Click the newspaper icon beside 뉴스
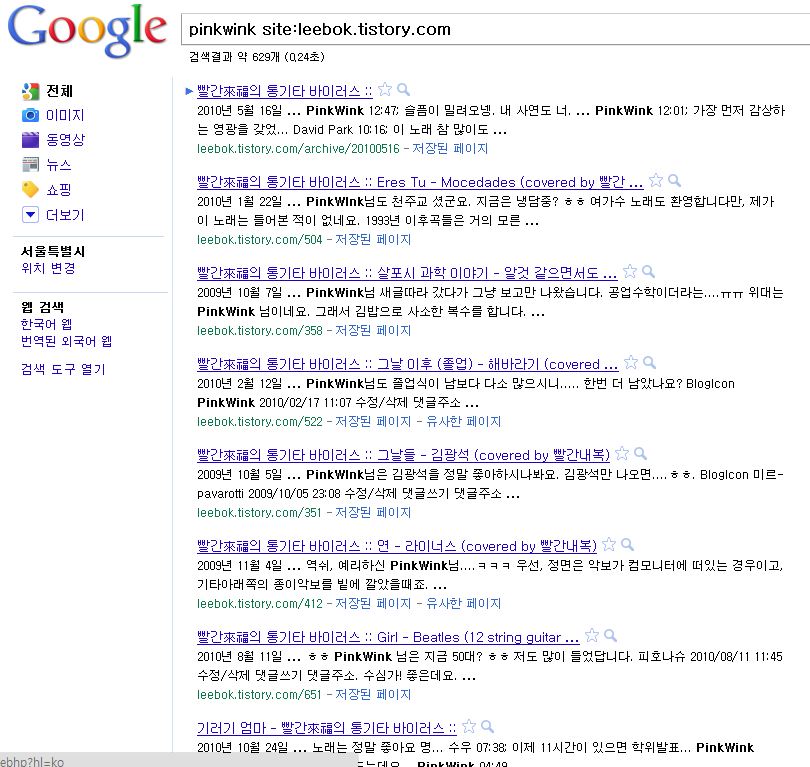810x767 pixels. coord(30,165)
